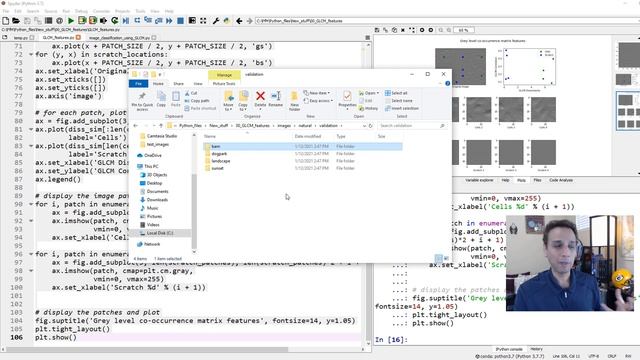Open the Copy to dropdown in Explorer
The width and height of the screenshot is (640, 360).
click(x=243, y=101)
